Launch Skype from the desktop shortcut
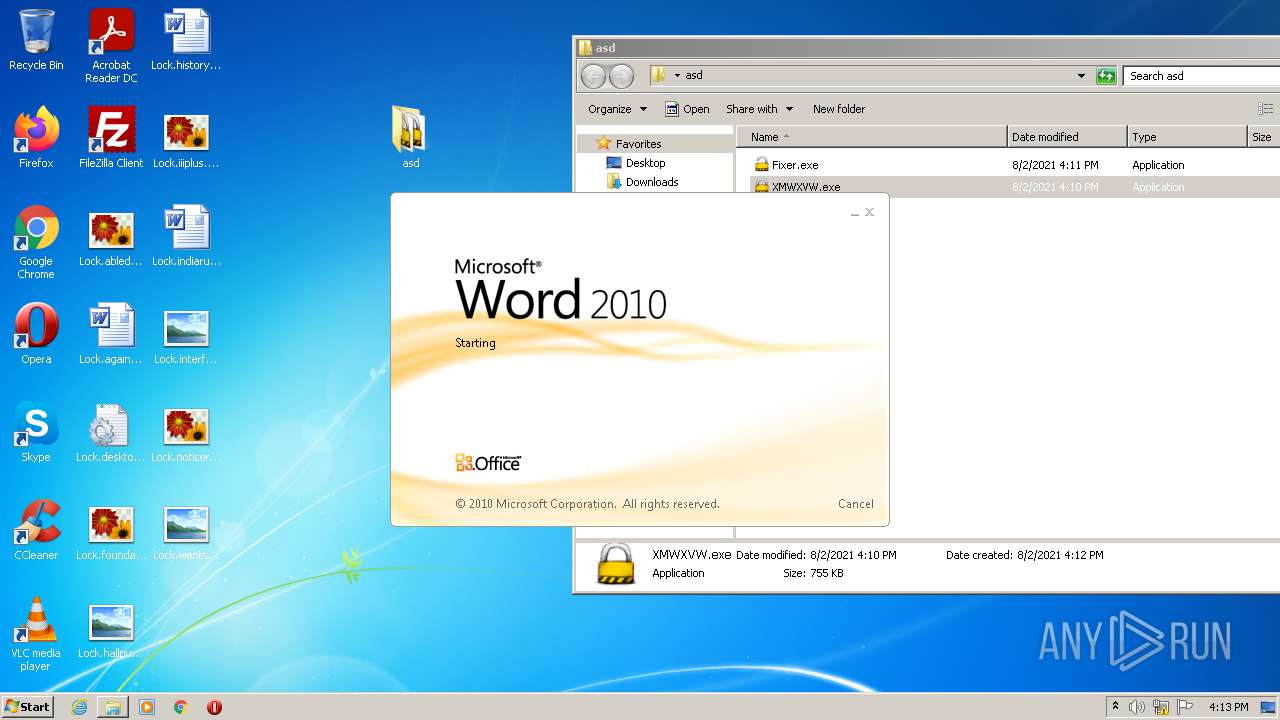The height and width of the screenshot is (720, 1280). click(36, 432)
